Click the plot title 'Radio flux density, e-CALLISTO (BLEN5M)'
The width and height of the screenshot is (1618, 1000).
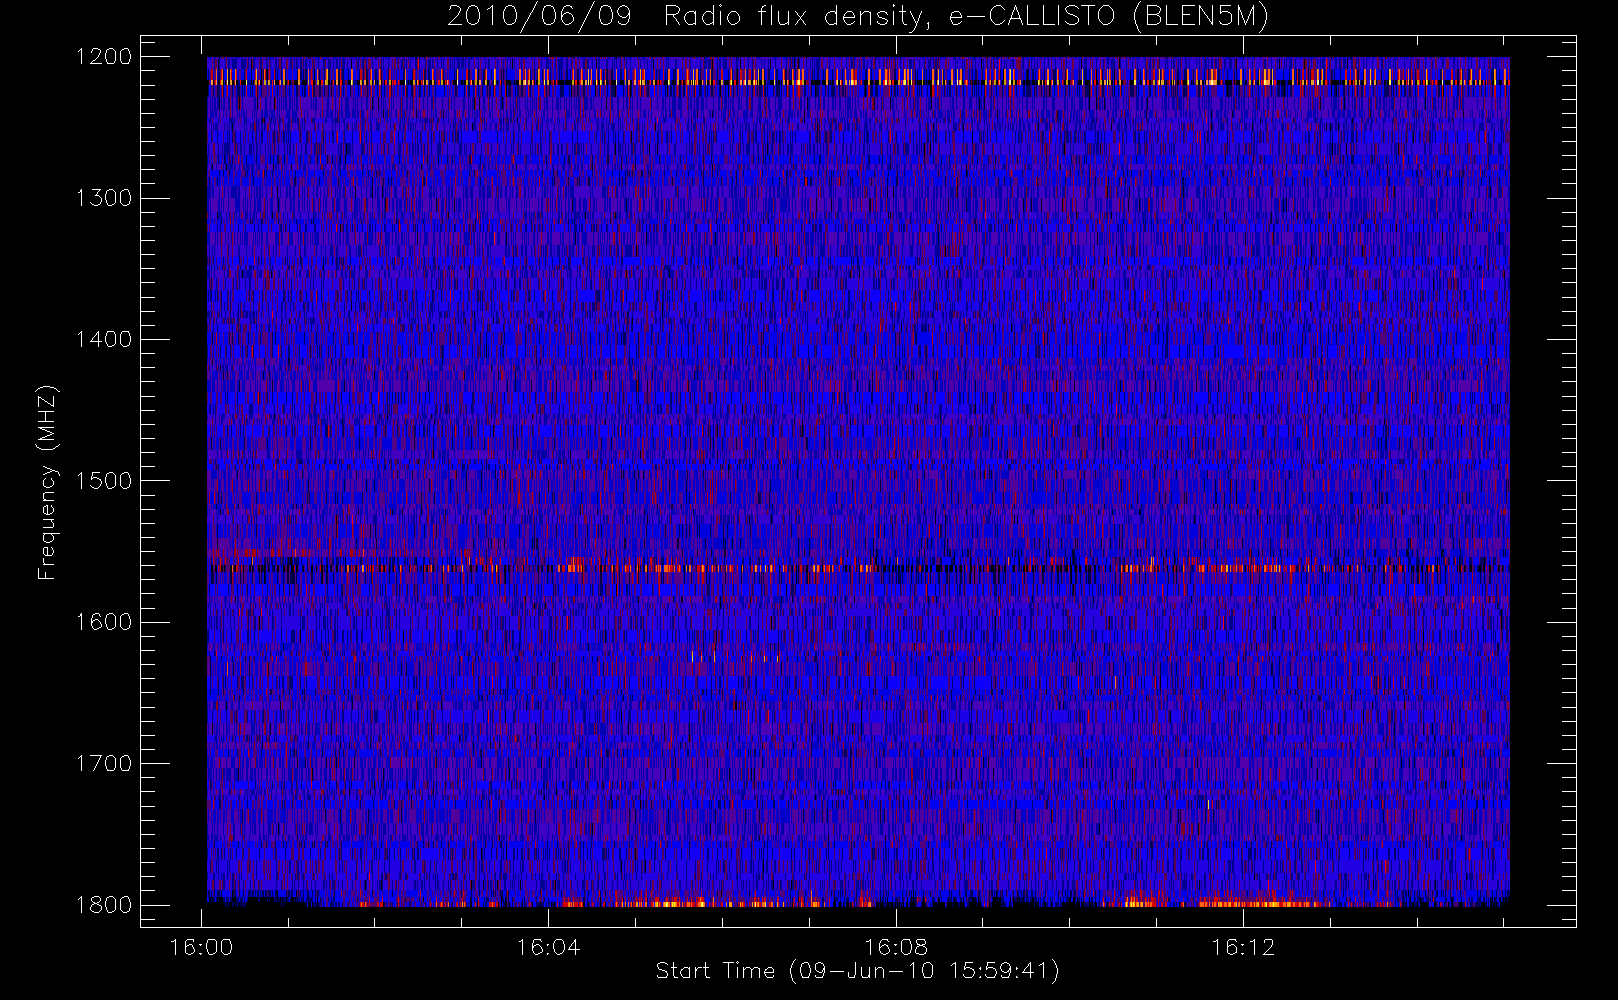[966, 17]
